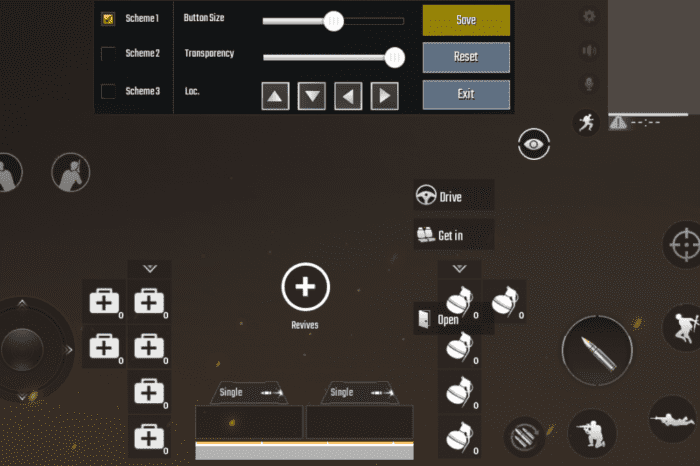
Task: Select the scope crosshair aim icon
Action: pyautogui.click(x=685, y=244)
